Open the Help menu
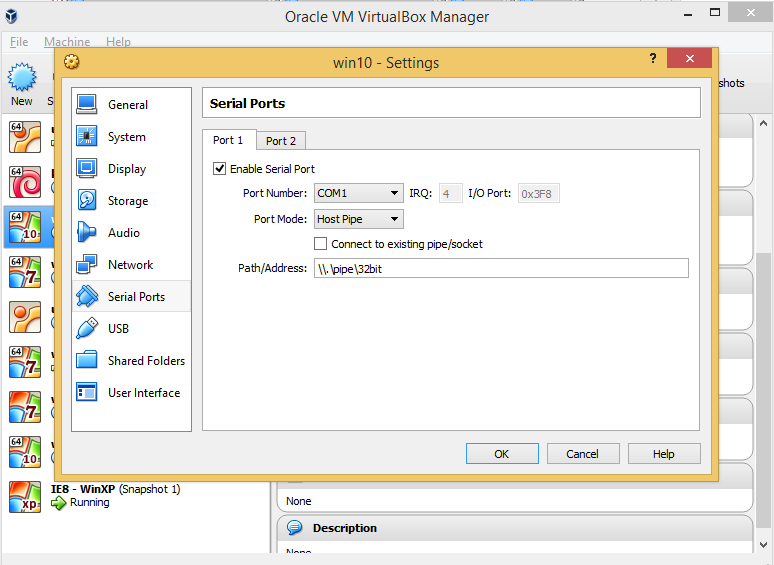The image size is (774, 565). (118, 42)
